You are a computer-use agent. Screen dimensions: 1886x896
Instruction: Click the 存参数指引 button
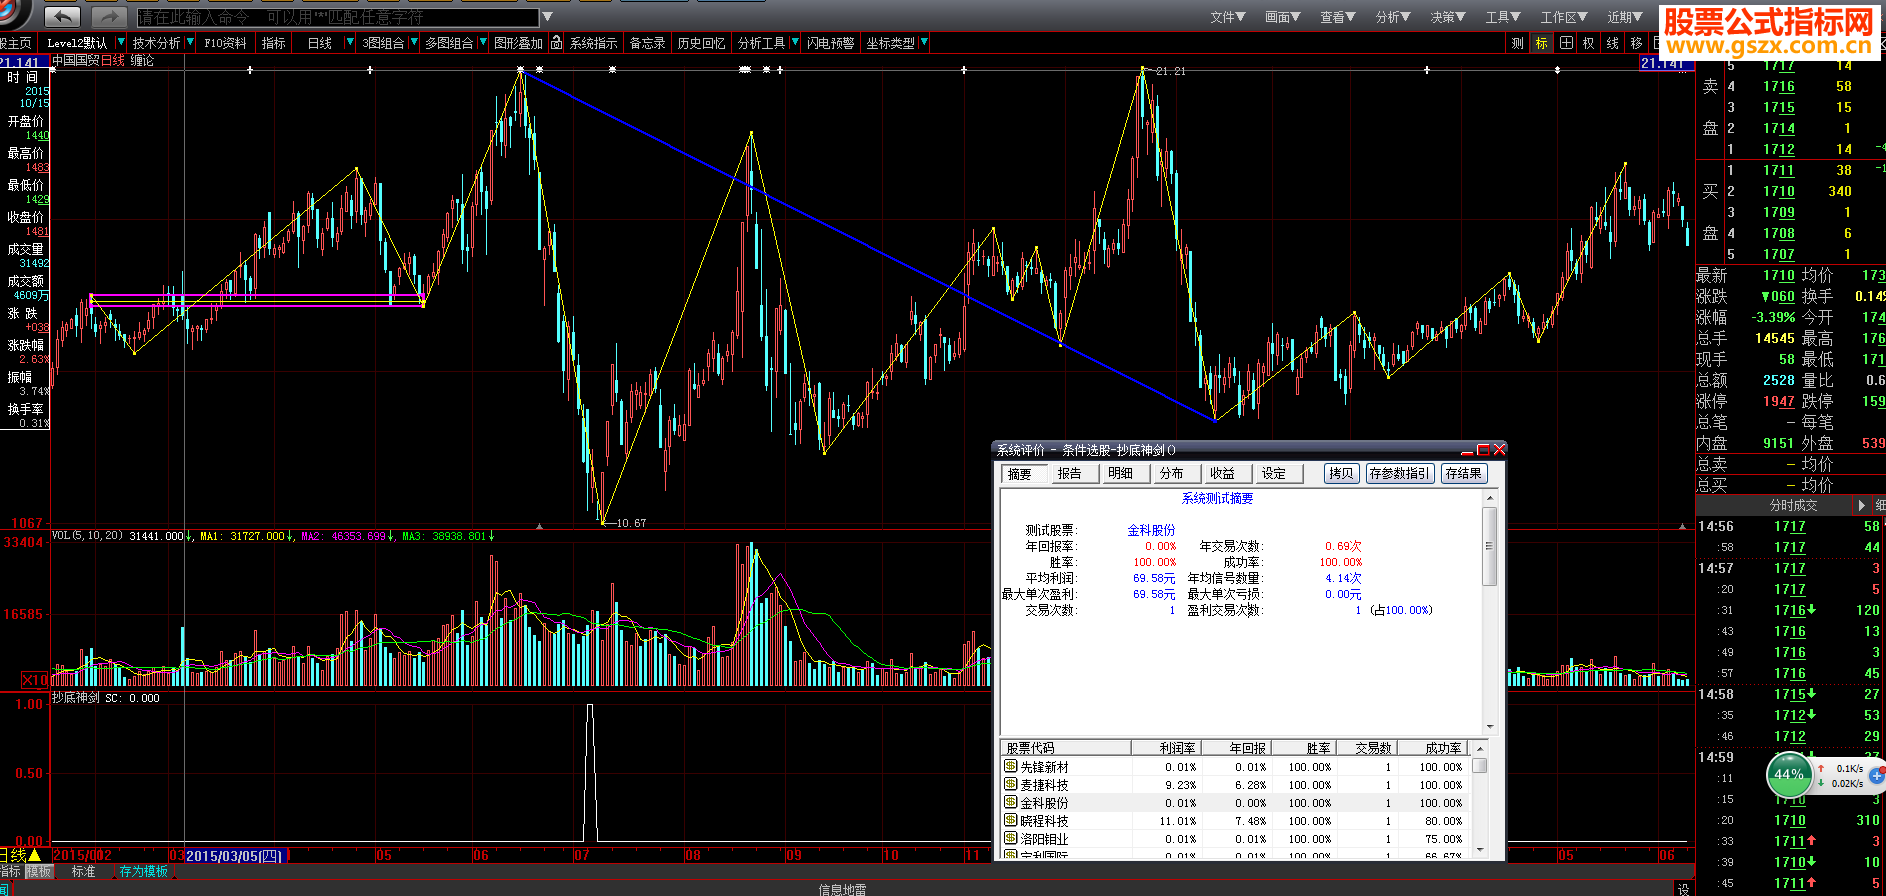[1400, 474]
